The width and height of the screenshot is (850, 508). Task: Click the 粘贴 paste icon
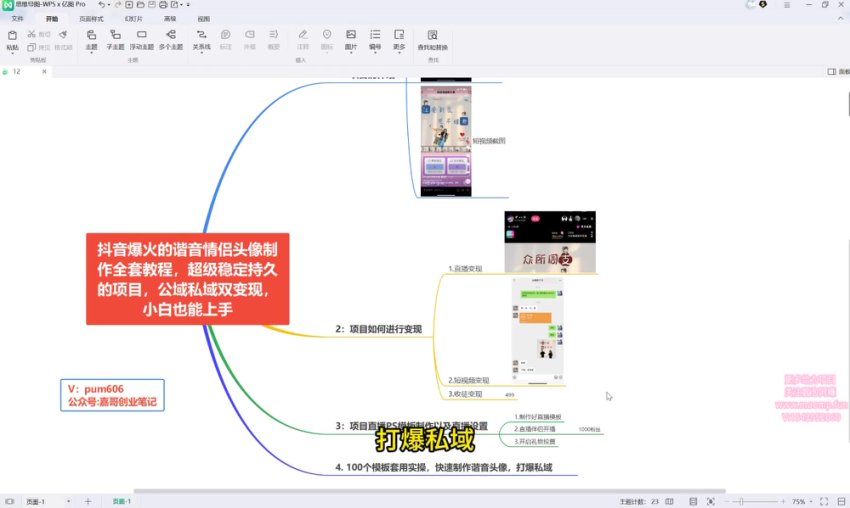pyautogui.click(x=12, y=39)
